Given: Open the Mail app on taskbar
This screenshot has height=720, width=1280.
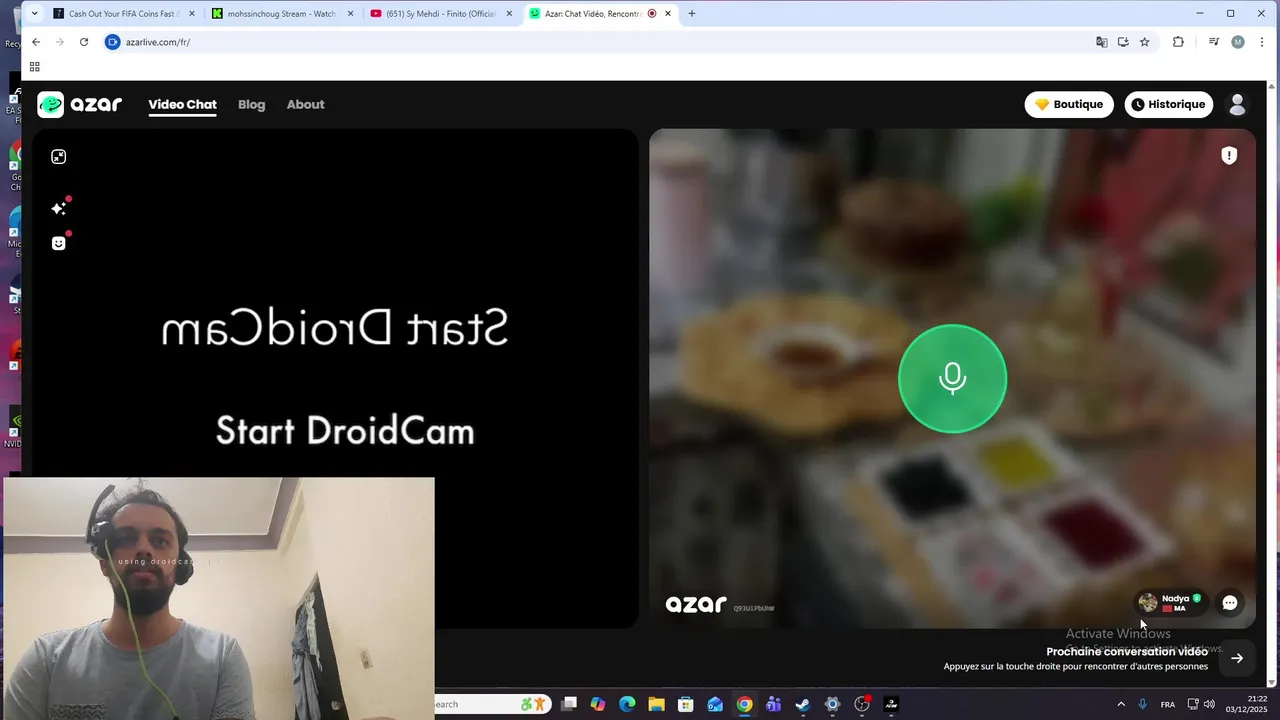Looking at the screenshot, I should click(715, 704).
